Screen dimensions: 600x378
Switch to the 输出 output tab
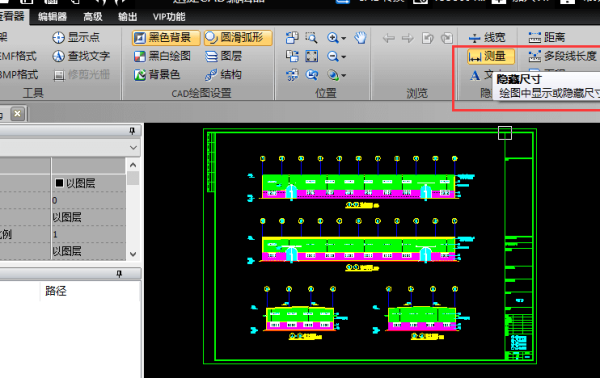(x=127, y=17)
